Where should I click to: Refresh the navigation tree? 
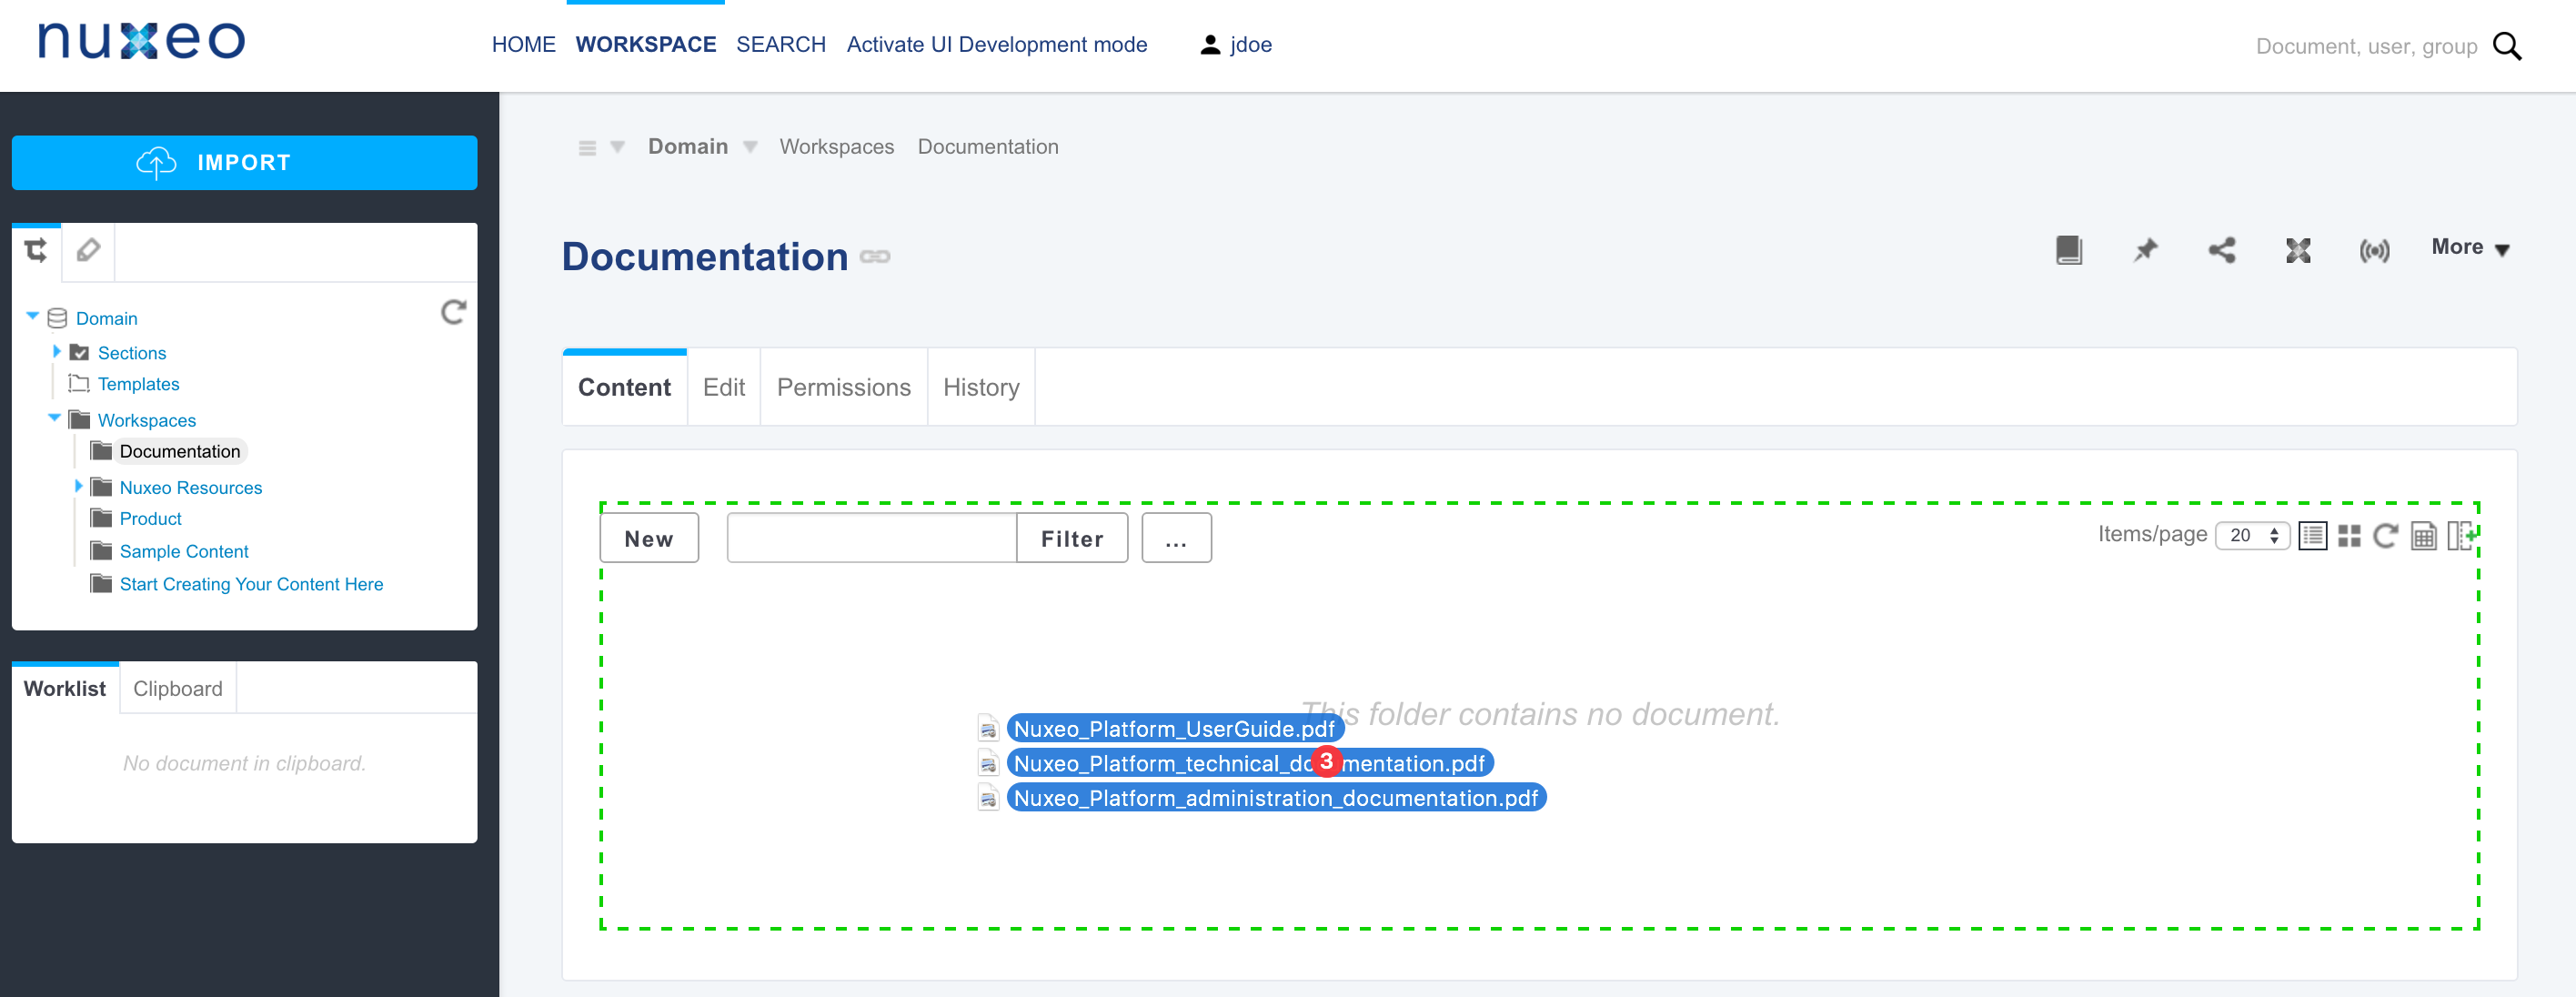453,312
